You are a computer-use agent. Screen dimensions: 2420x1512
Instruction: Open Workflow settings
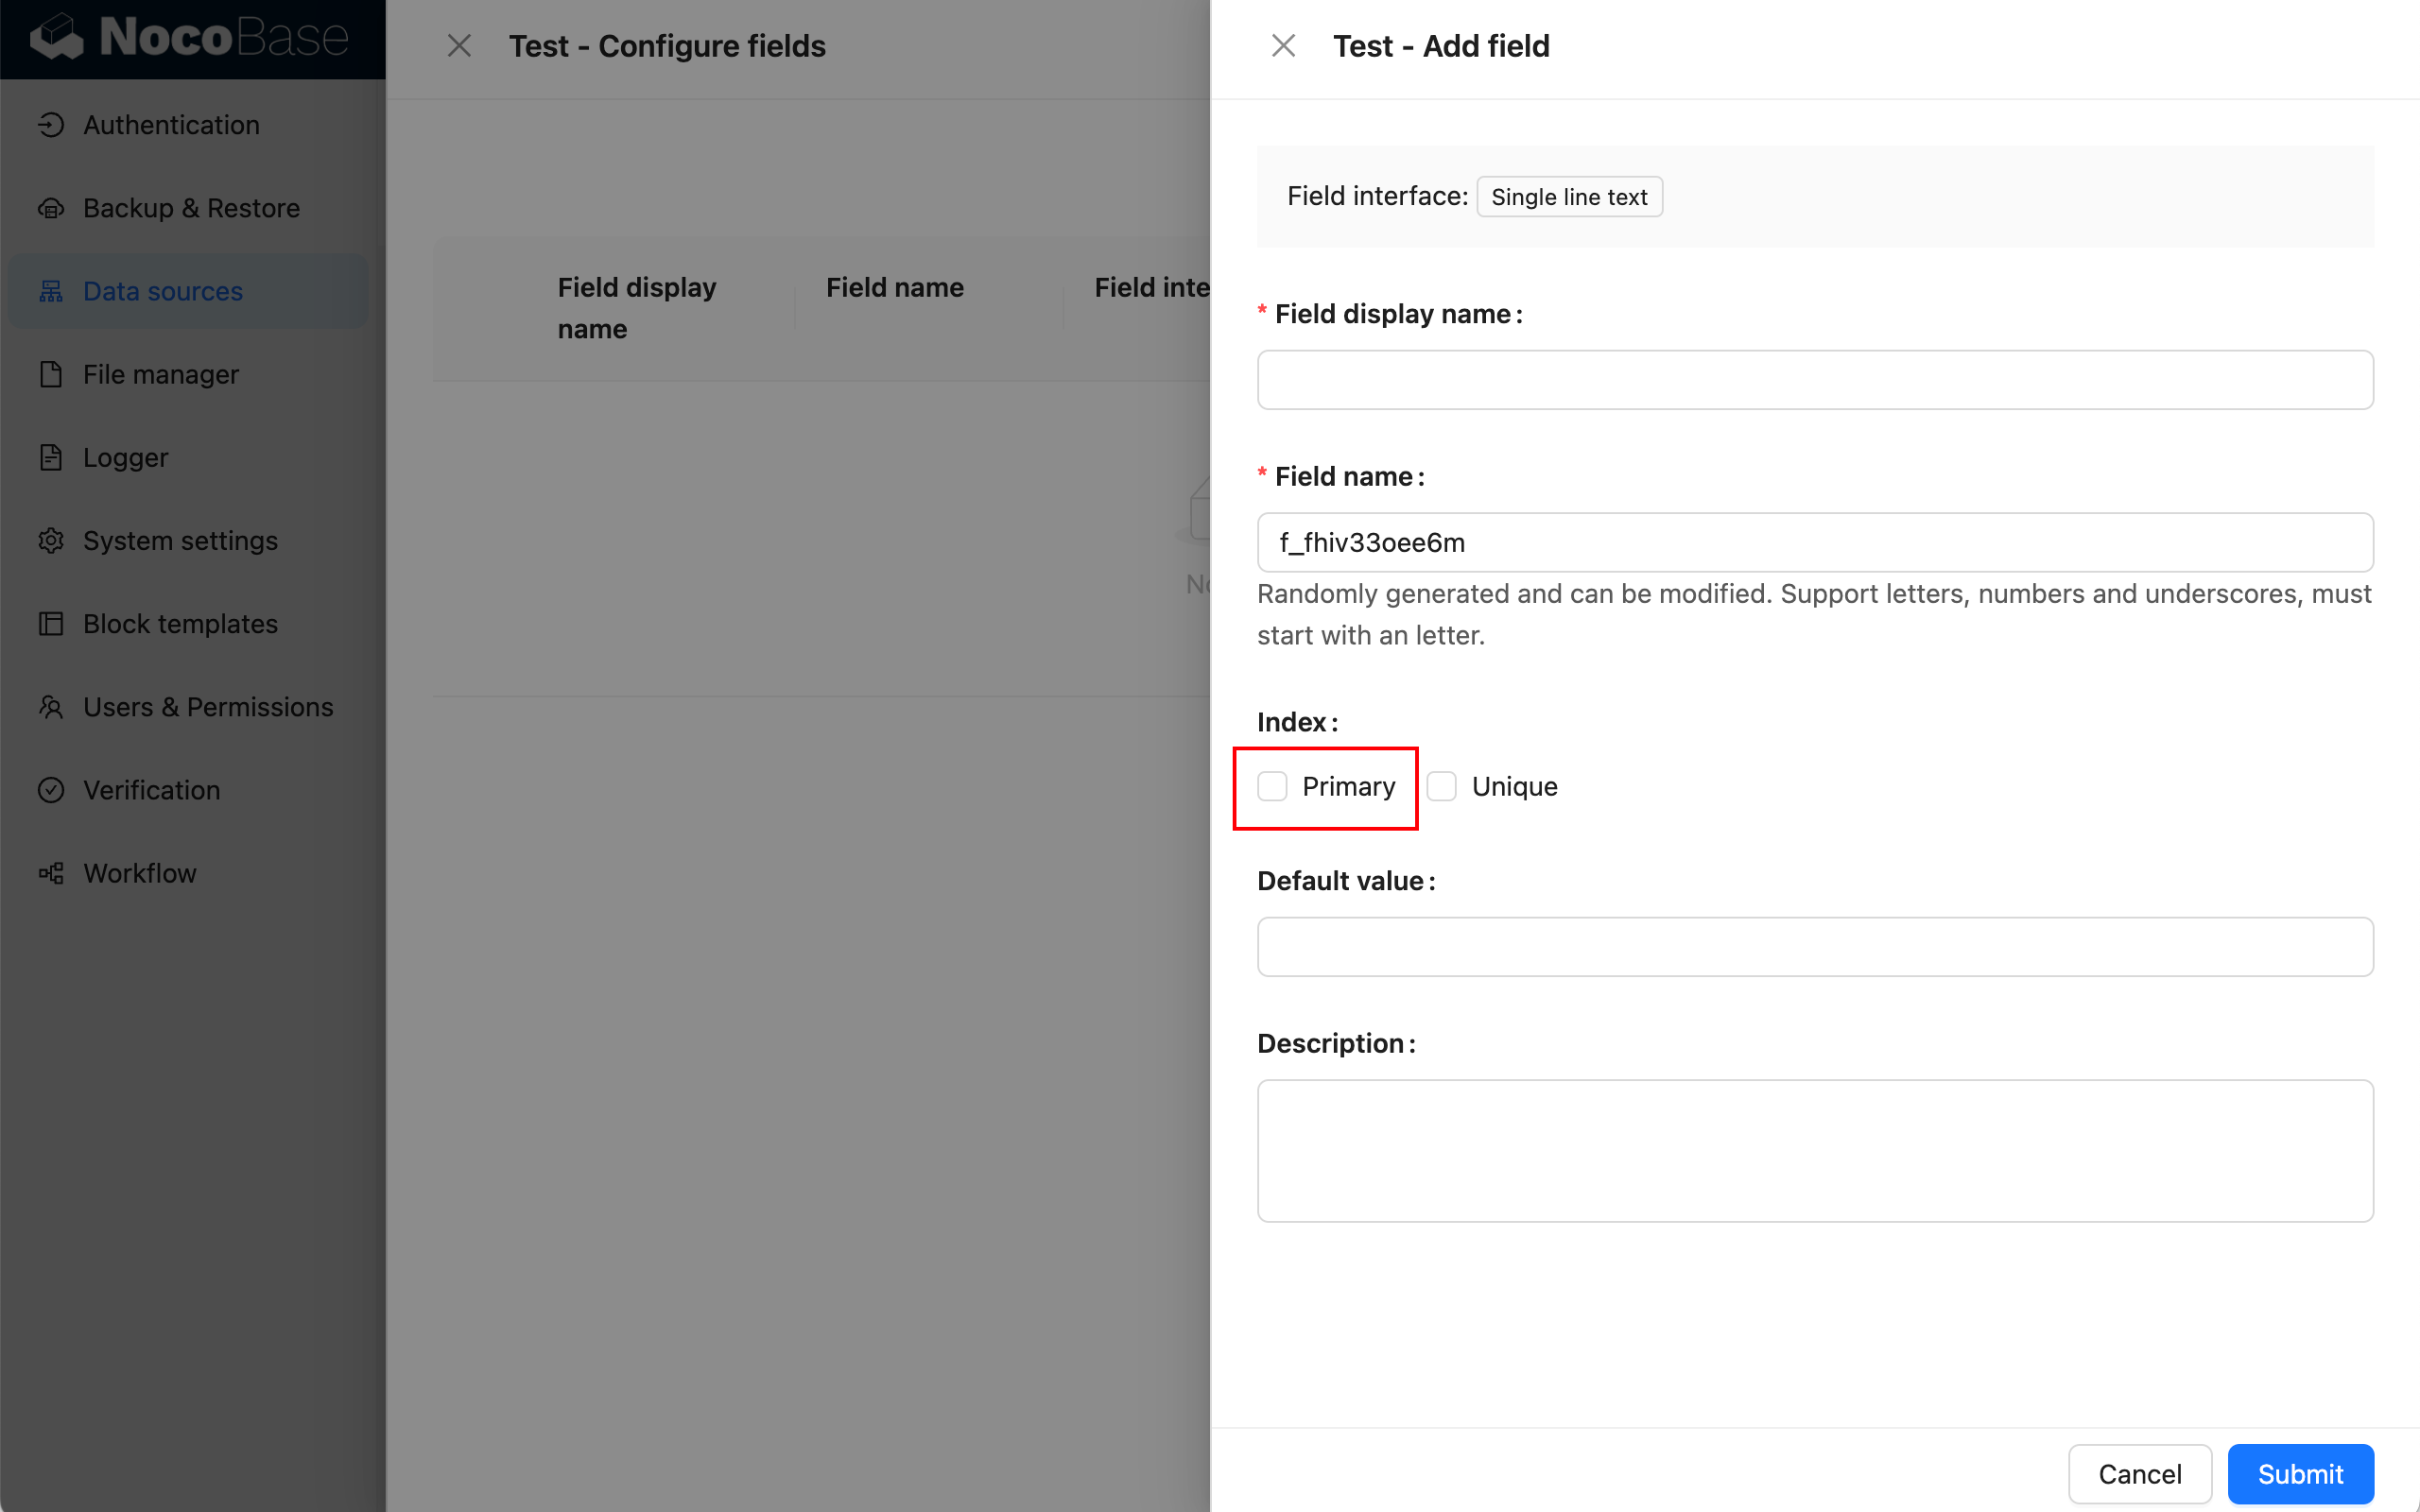point(139,871)
